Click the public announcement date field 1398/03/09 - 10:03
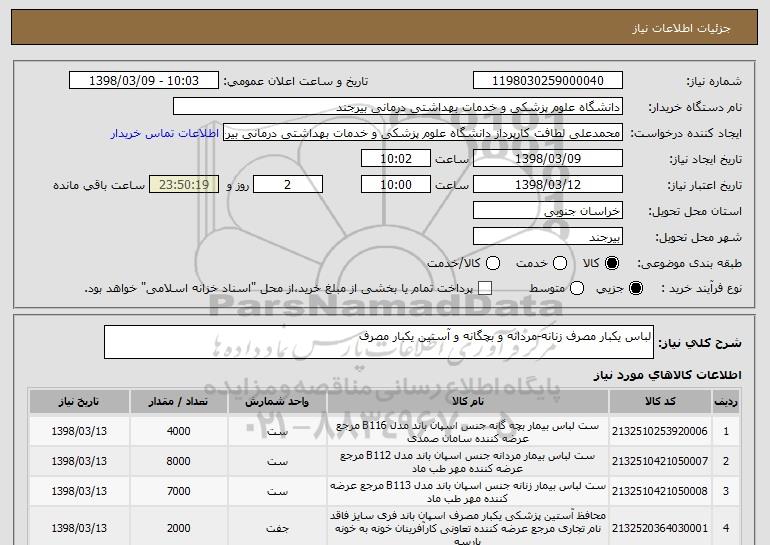Screen dimensions: 770x545 click(x=144, y=81)
